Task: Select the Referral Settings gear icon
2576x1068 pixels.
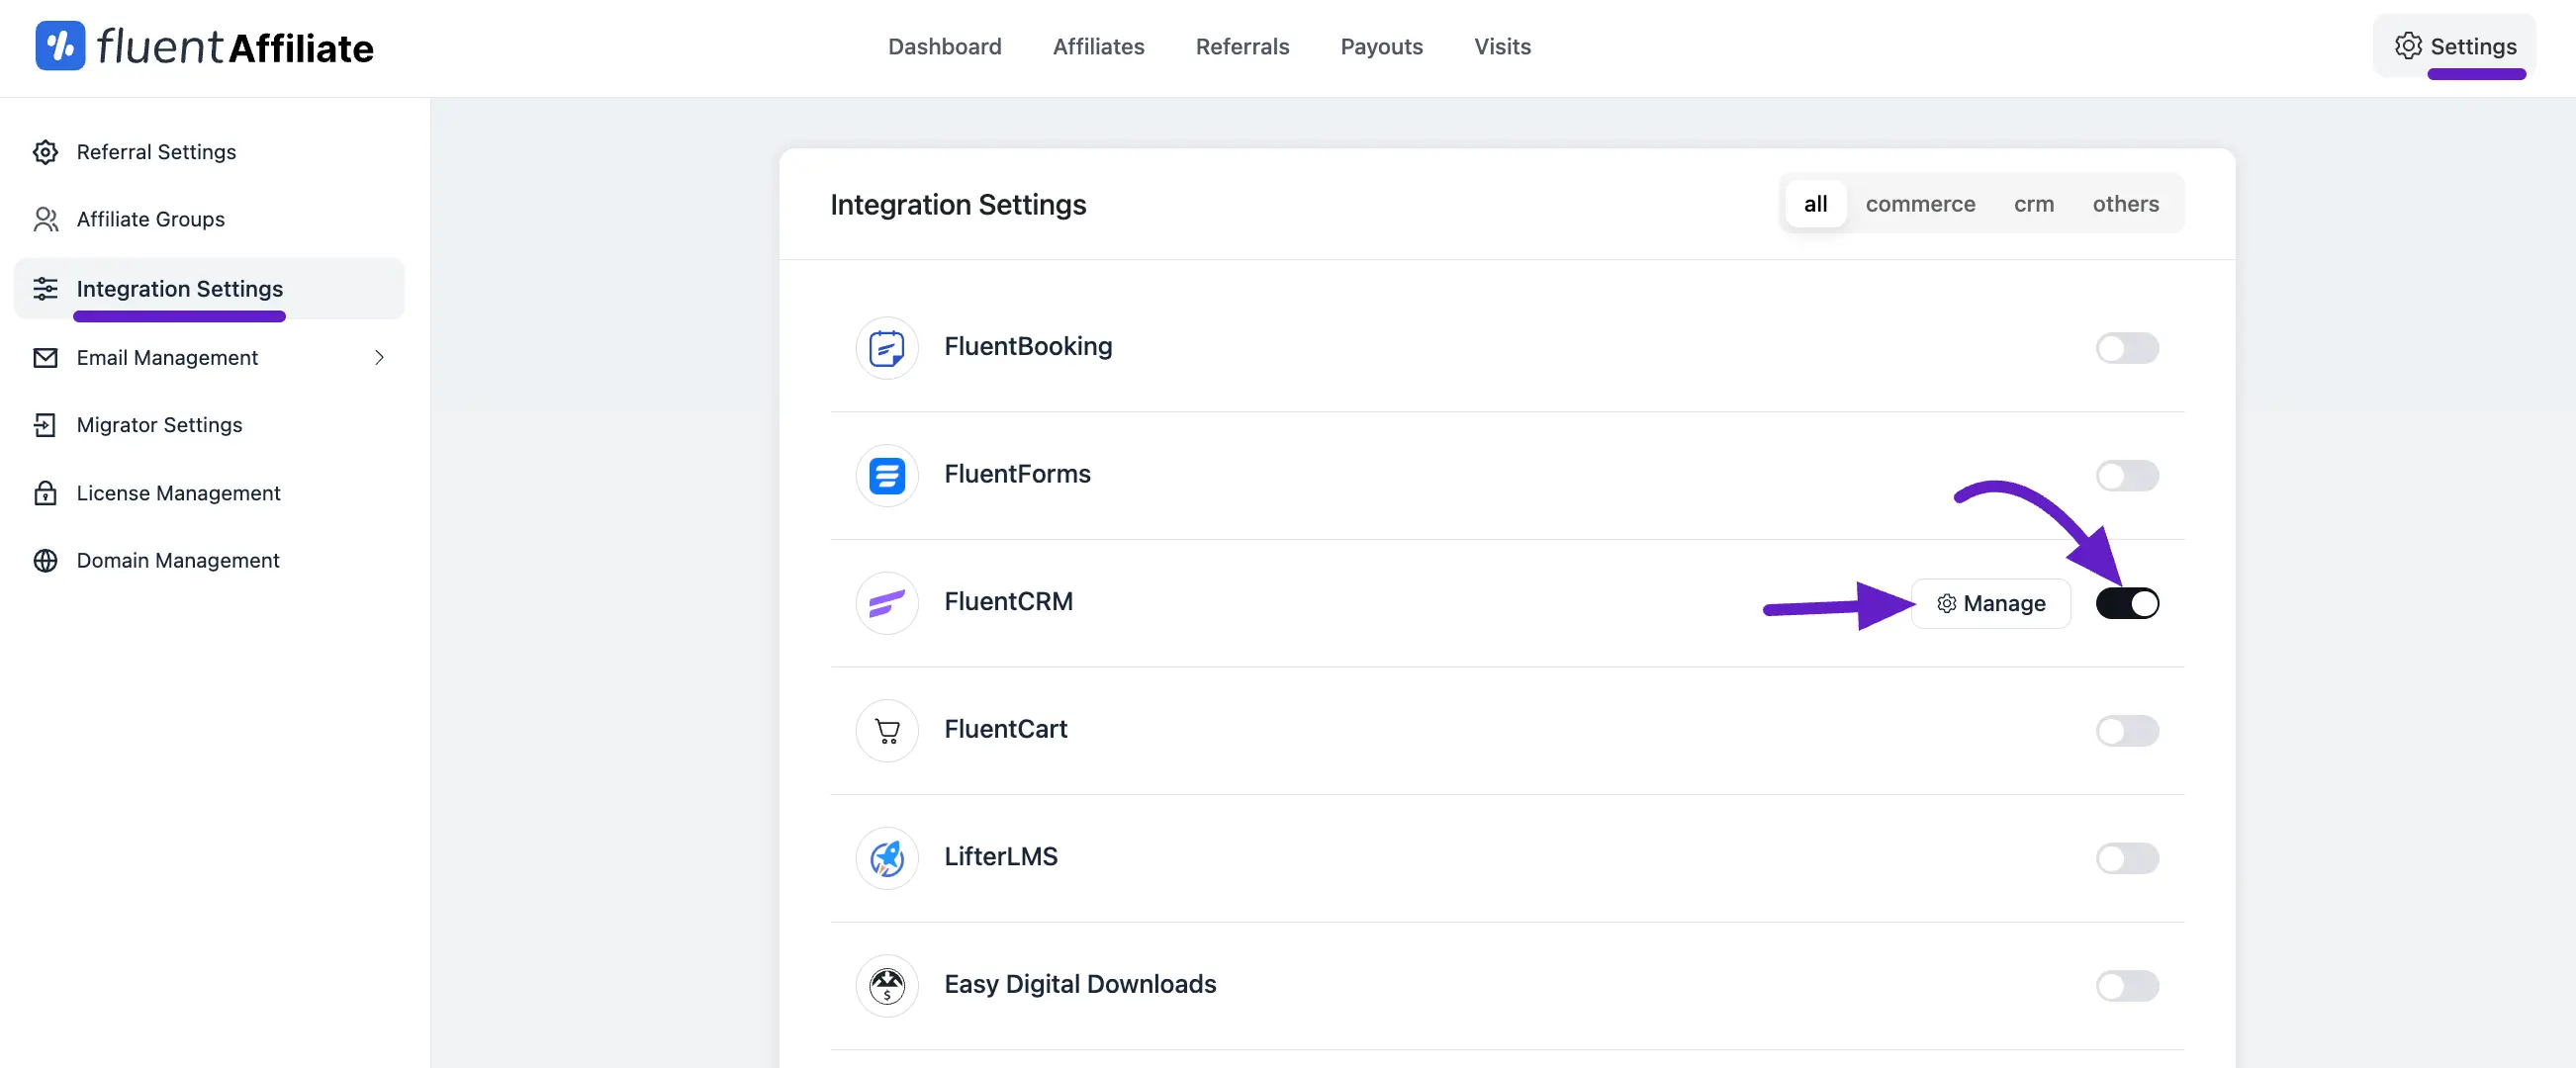Action: (45, 151)
